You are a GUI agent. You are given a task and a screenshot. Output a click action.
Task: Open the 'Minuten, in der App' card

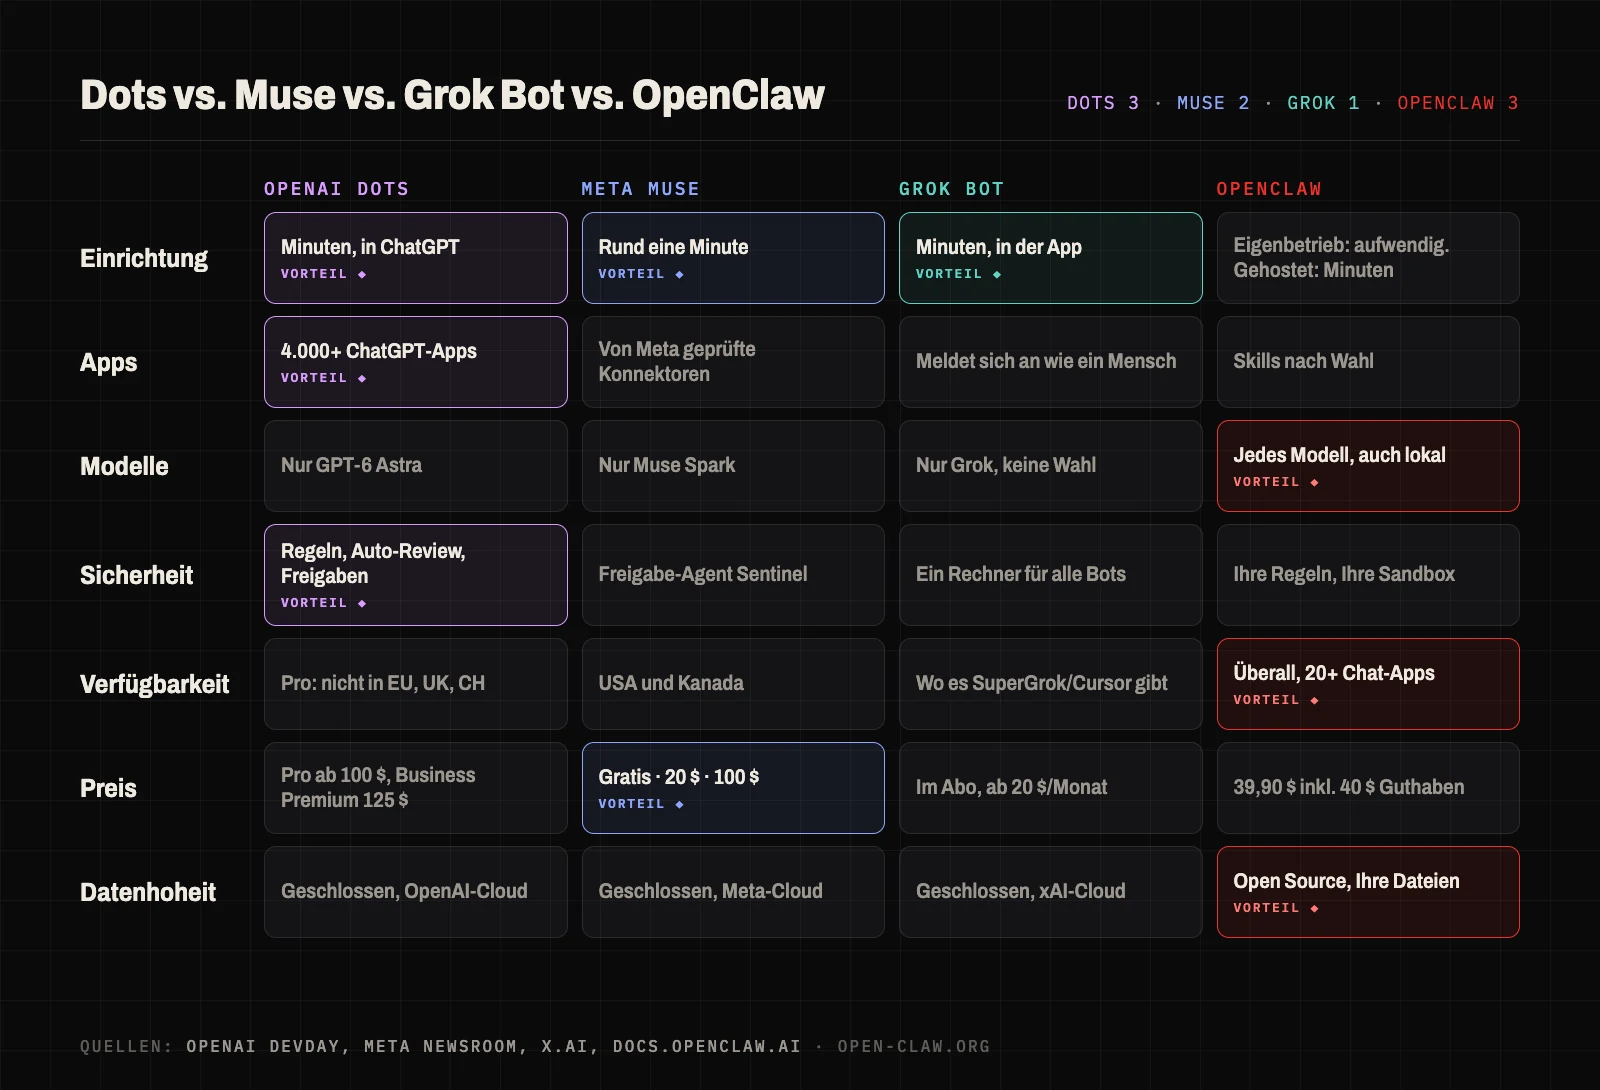[1051, 258]
